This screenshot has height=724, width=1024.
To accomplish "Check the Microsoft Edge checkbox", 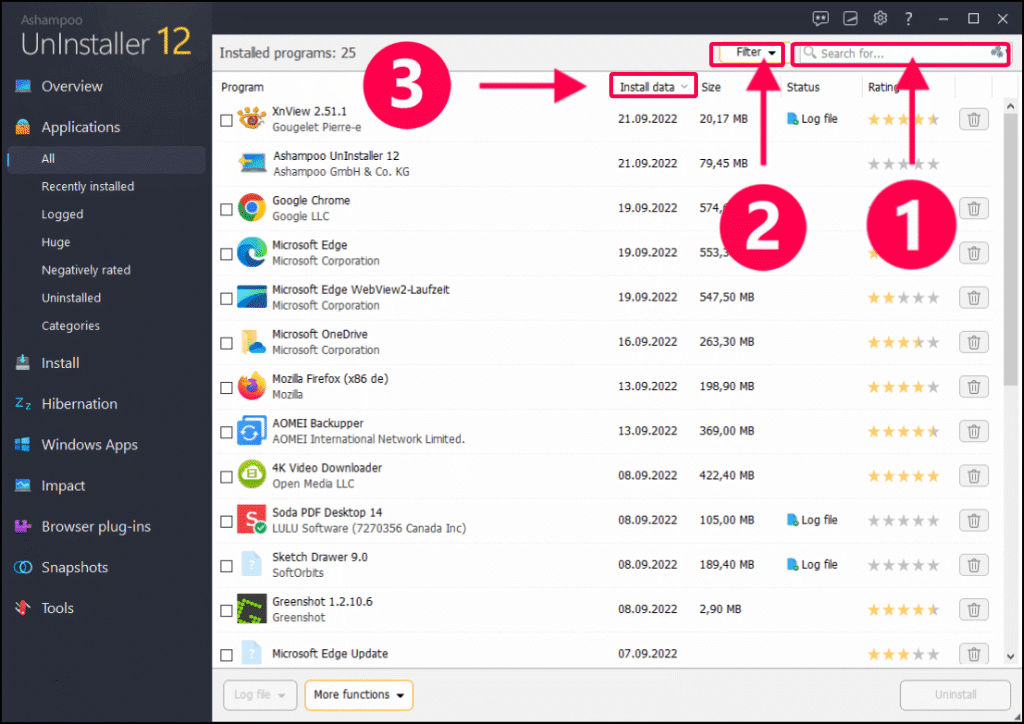I will (227, 254).
